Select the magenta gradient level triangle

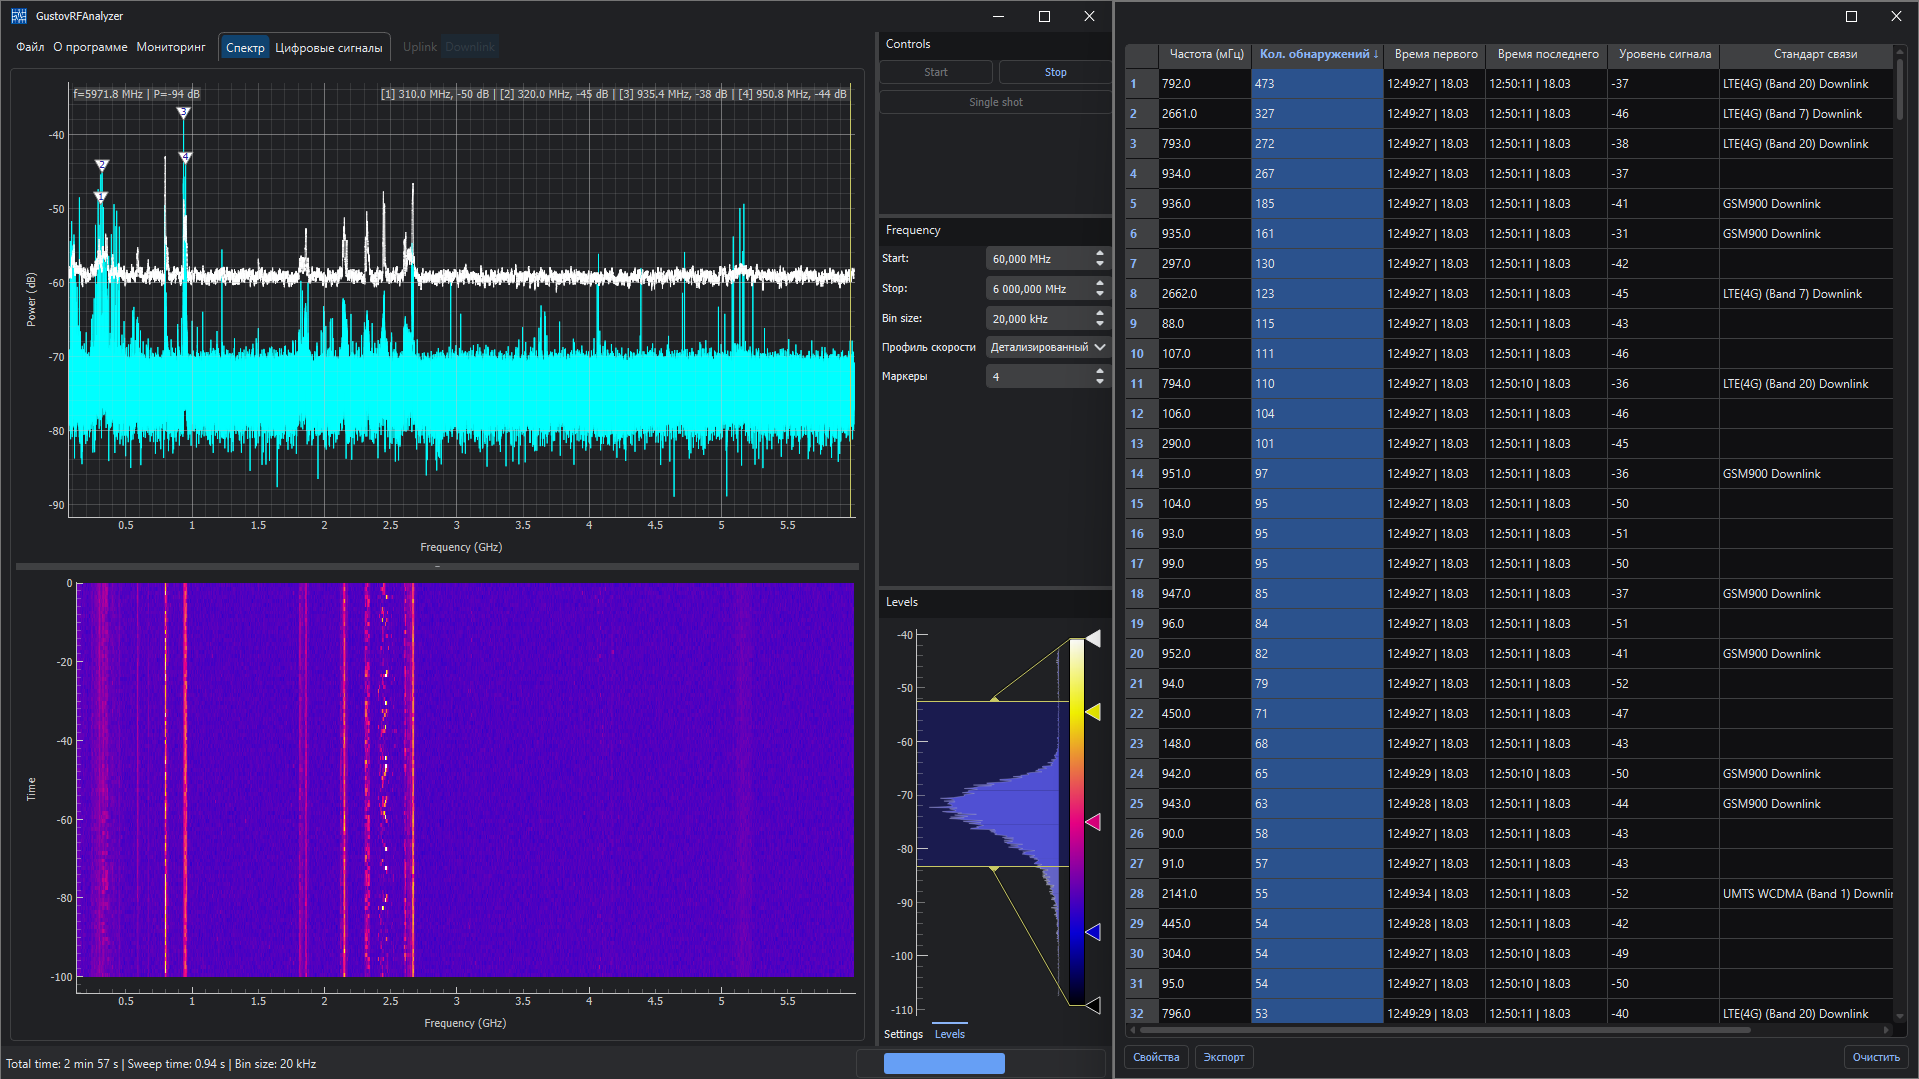(x=1093, y=822)
